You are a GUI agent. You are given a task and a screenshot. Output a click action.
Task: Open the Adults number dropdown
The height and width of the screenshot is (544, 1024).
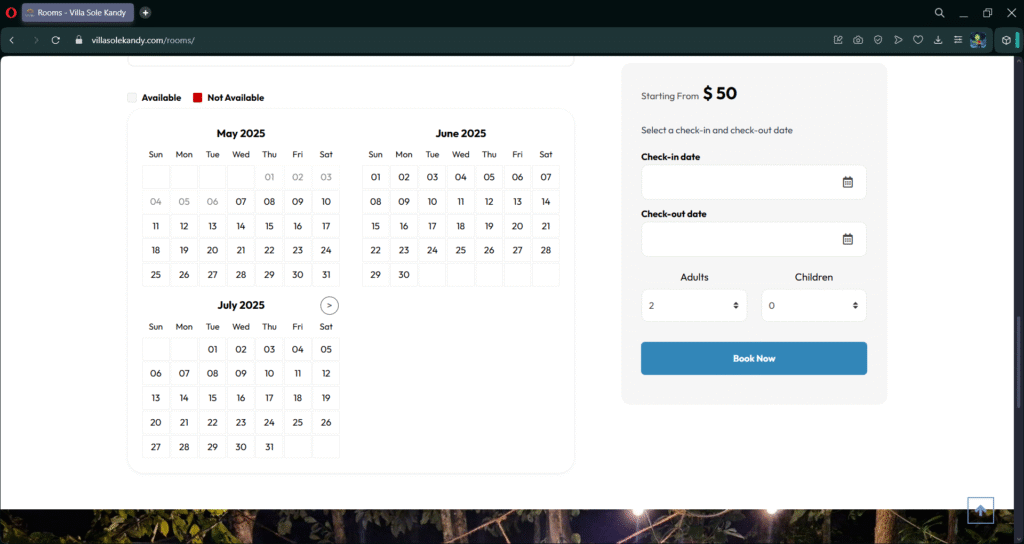click(694, 306)
